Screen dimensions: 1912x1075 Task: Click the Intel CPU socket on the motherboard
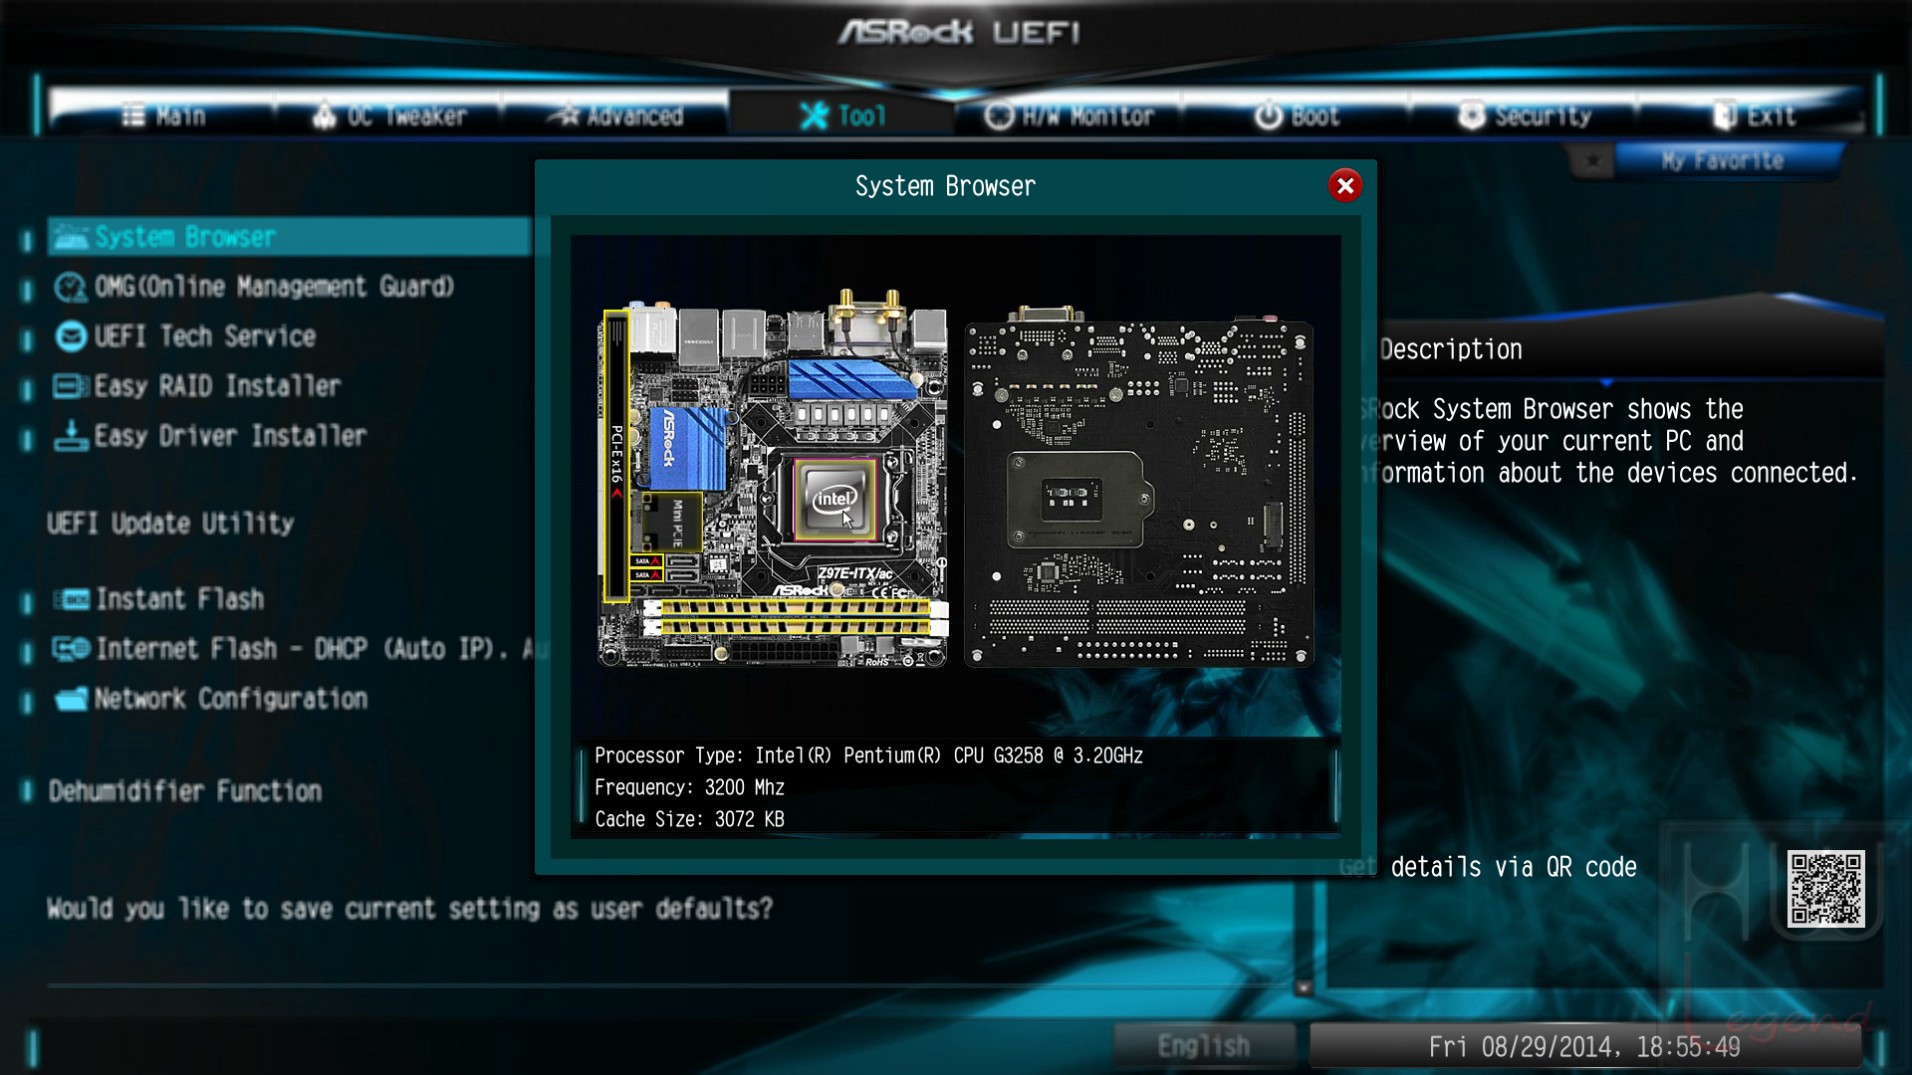pos(834,498)
